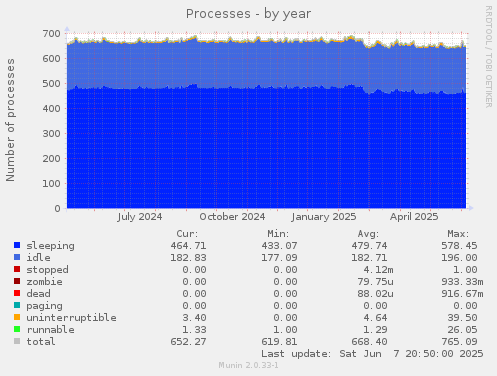This screenshot has width=497, height=376.
Task: Click uninterruptible average value 4.64
Action: click(x=375, y=318)
